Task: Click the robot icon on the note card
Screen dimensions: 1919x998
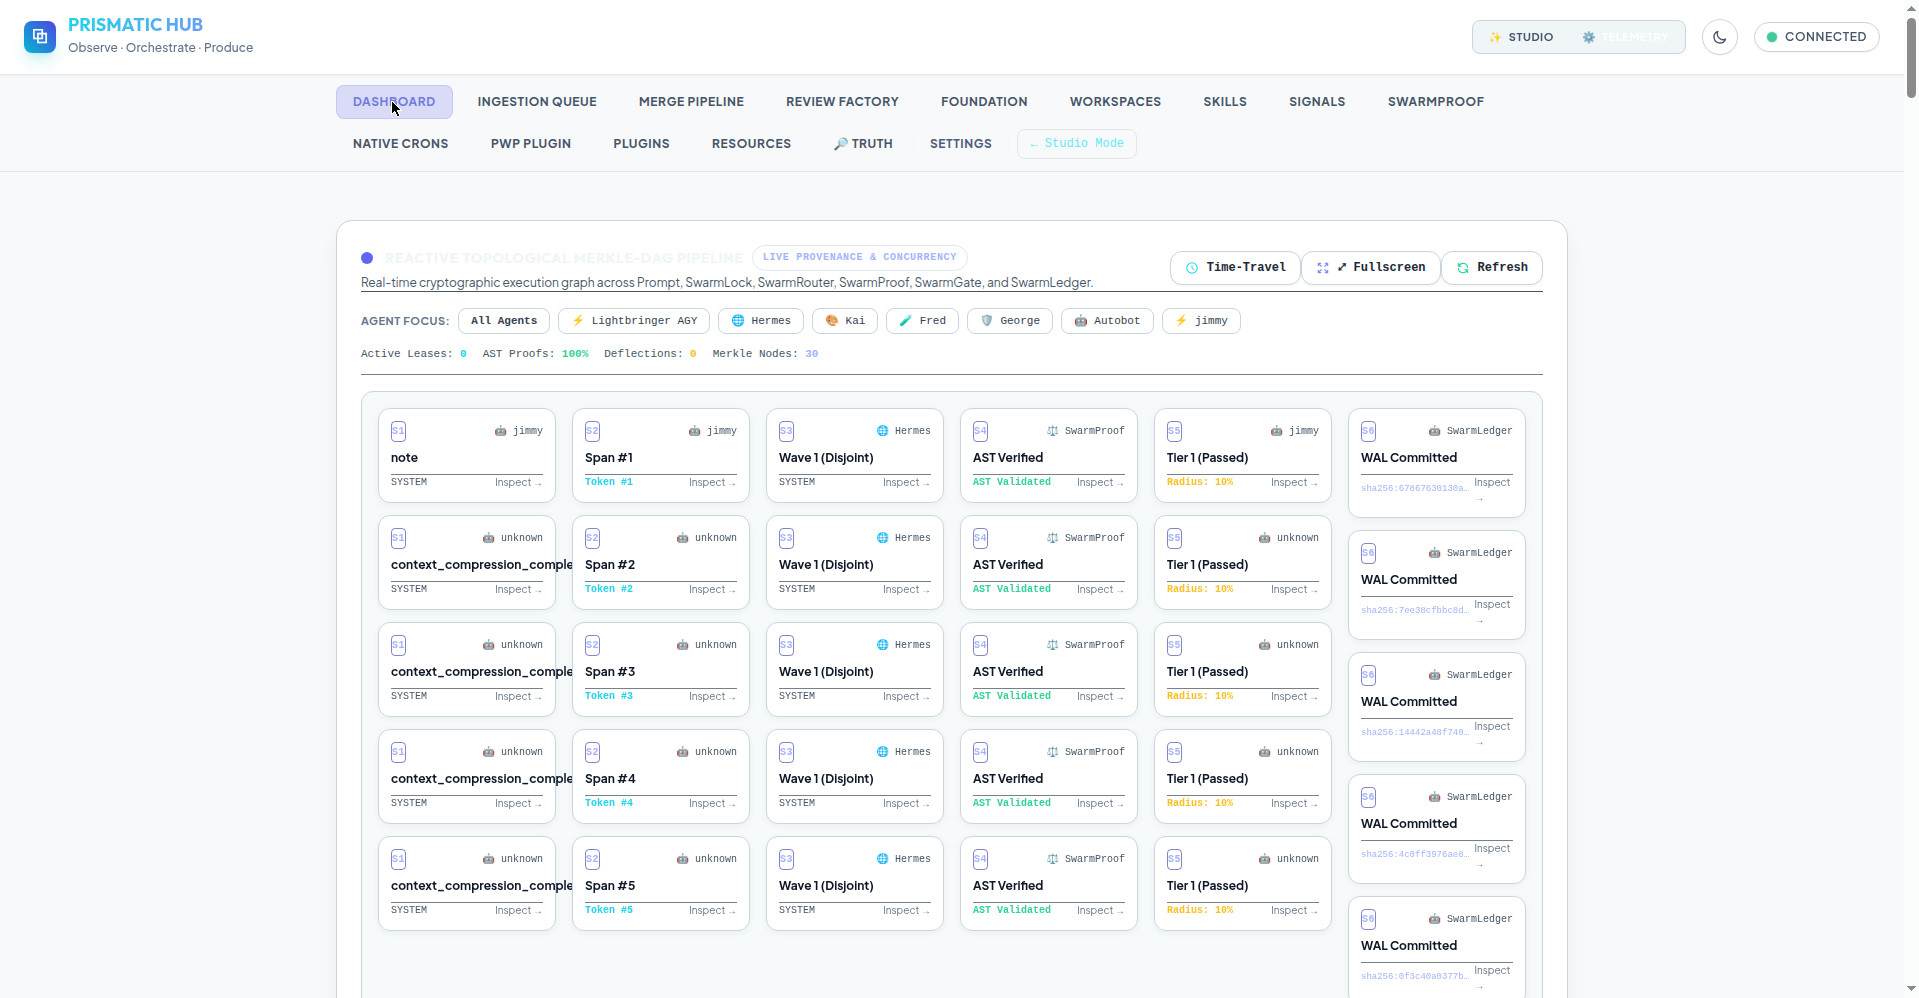Action: tap(500, 431)
